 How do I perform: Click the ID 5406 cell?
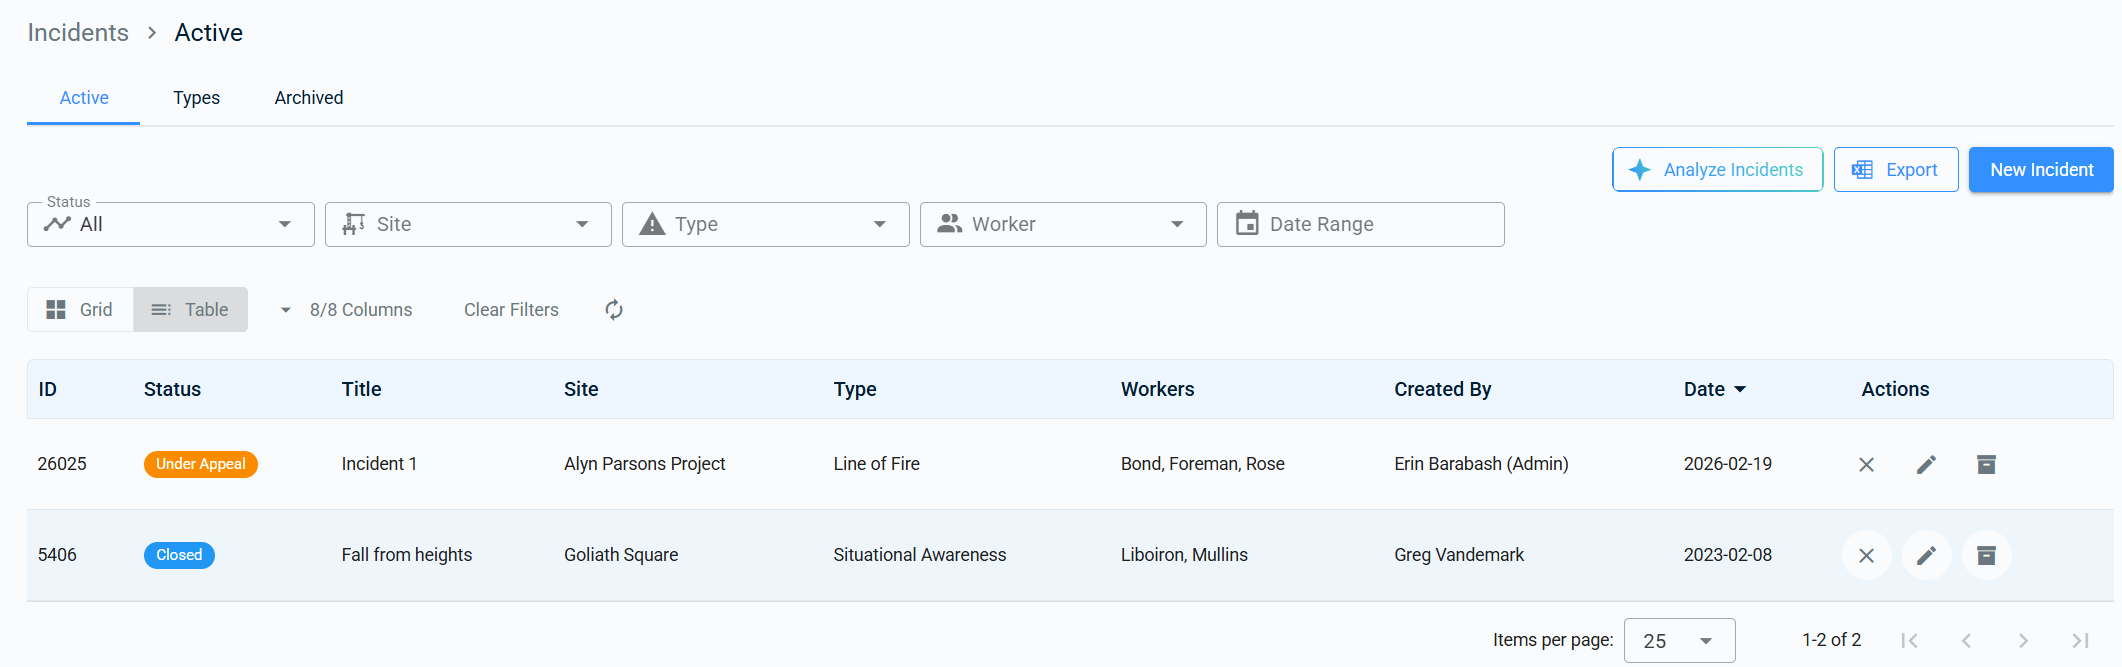pyautogui.click(x=57, y=555)
